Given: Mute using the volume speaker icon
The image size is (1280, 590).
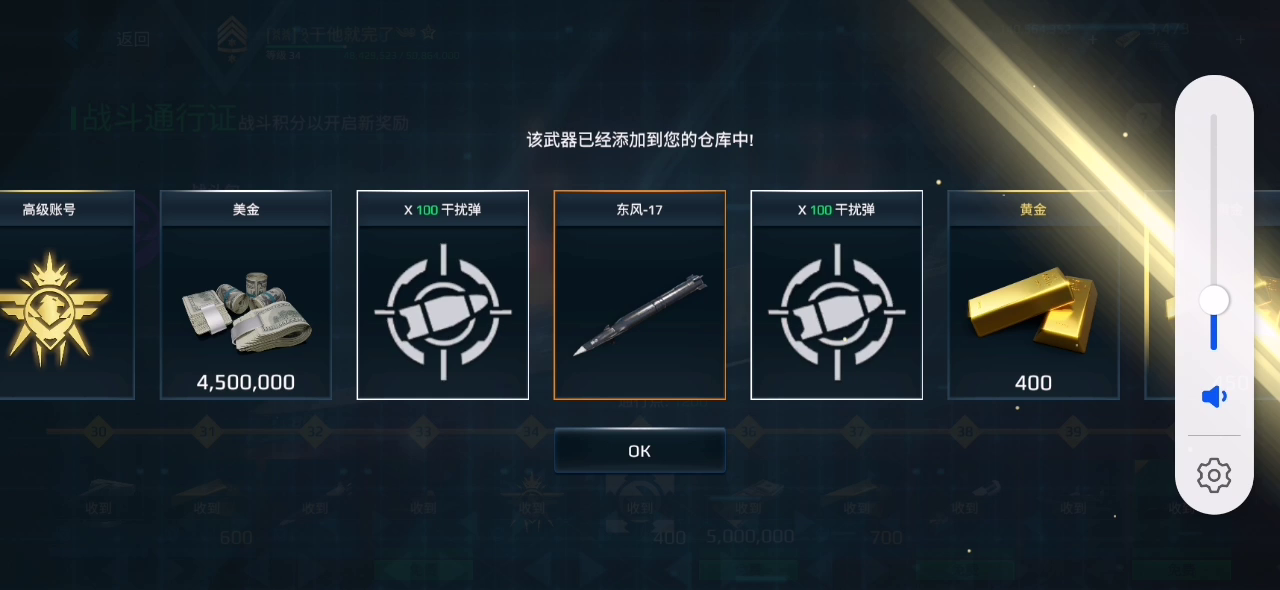Looking at the screenshot, I should point(1214,397).
